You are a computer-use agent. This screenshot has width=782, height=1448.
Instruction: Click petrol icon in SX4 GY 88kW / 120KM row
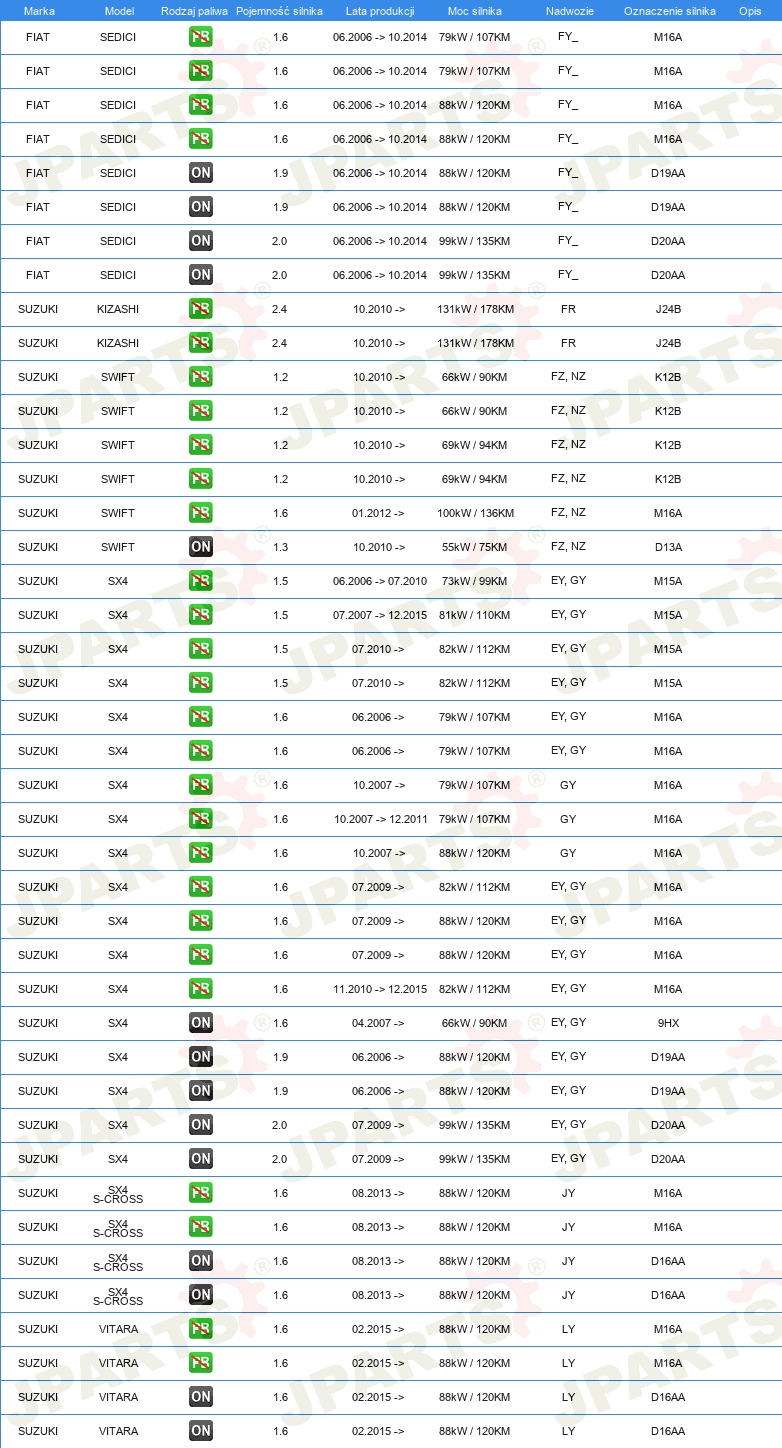(x=201, y=853)
